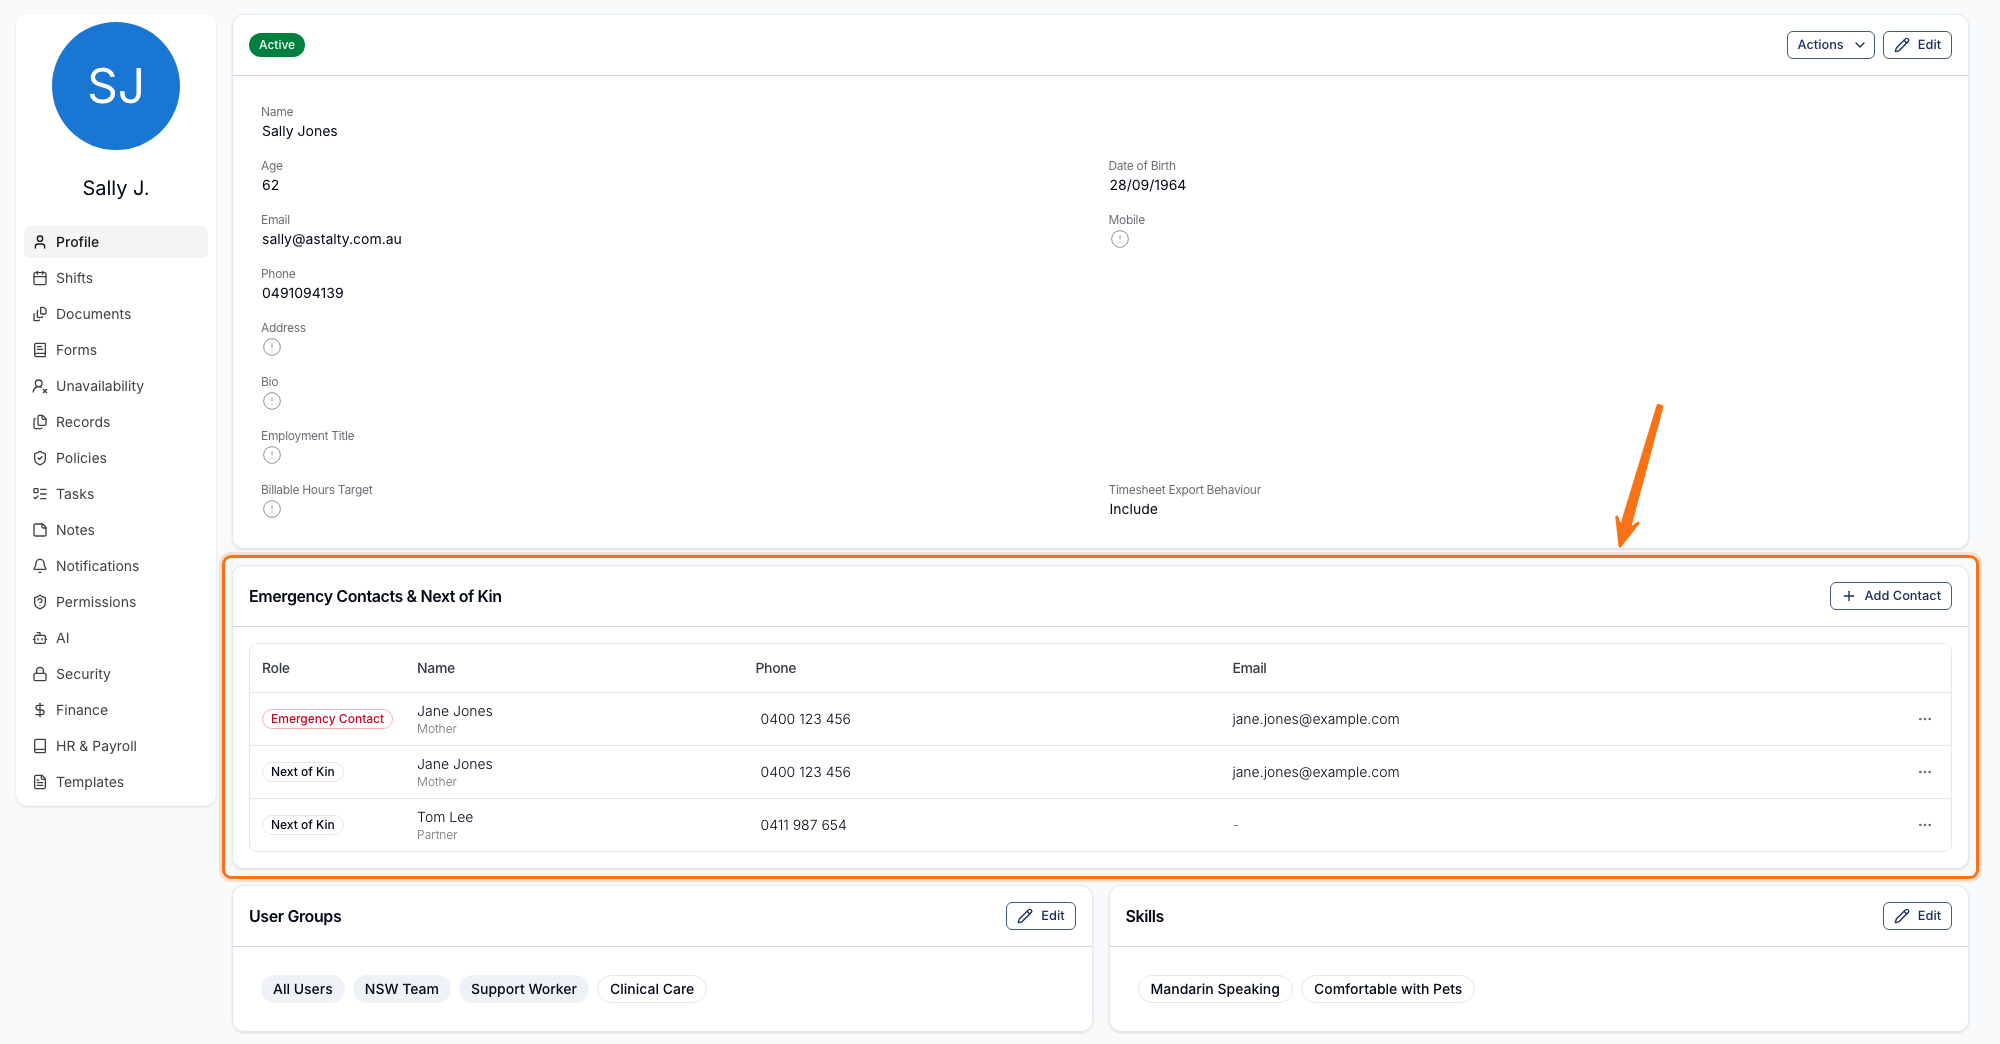Open options menu for Tom Lee row
2000x1044 pixels.
(x=1925, y=825)
